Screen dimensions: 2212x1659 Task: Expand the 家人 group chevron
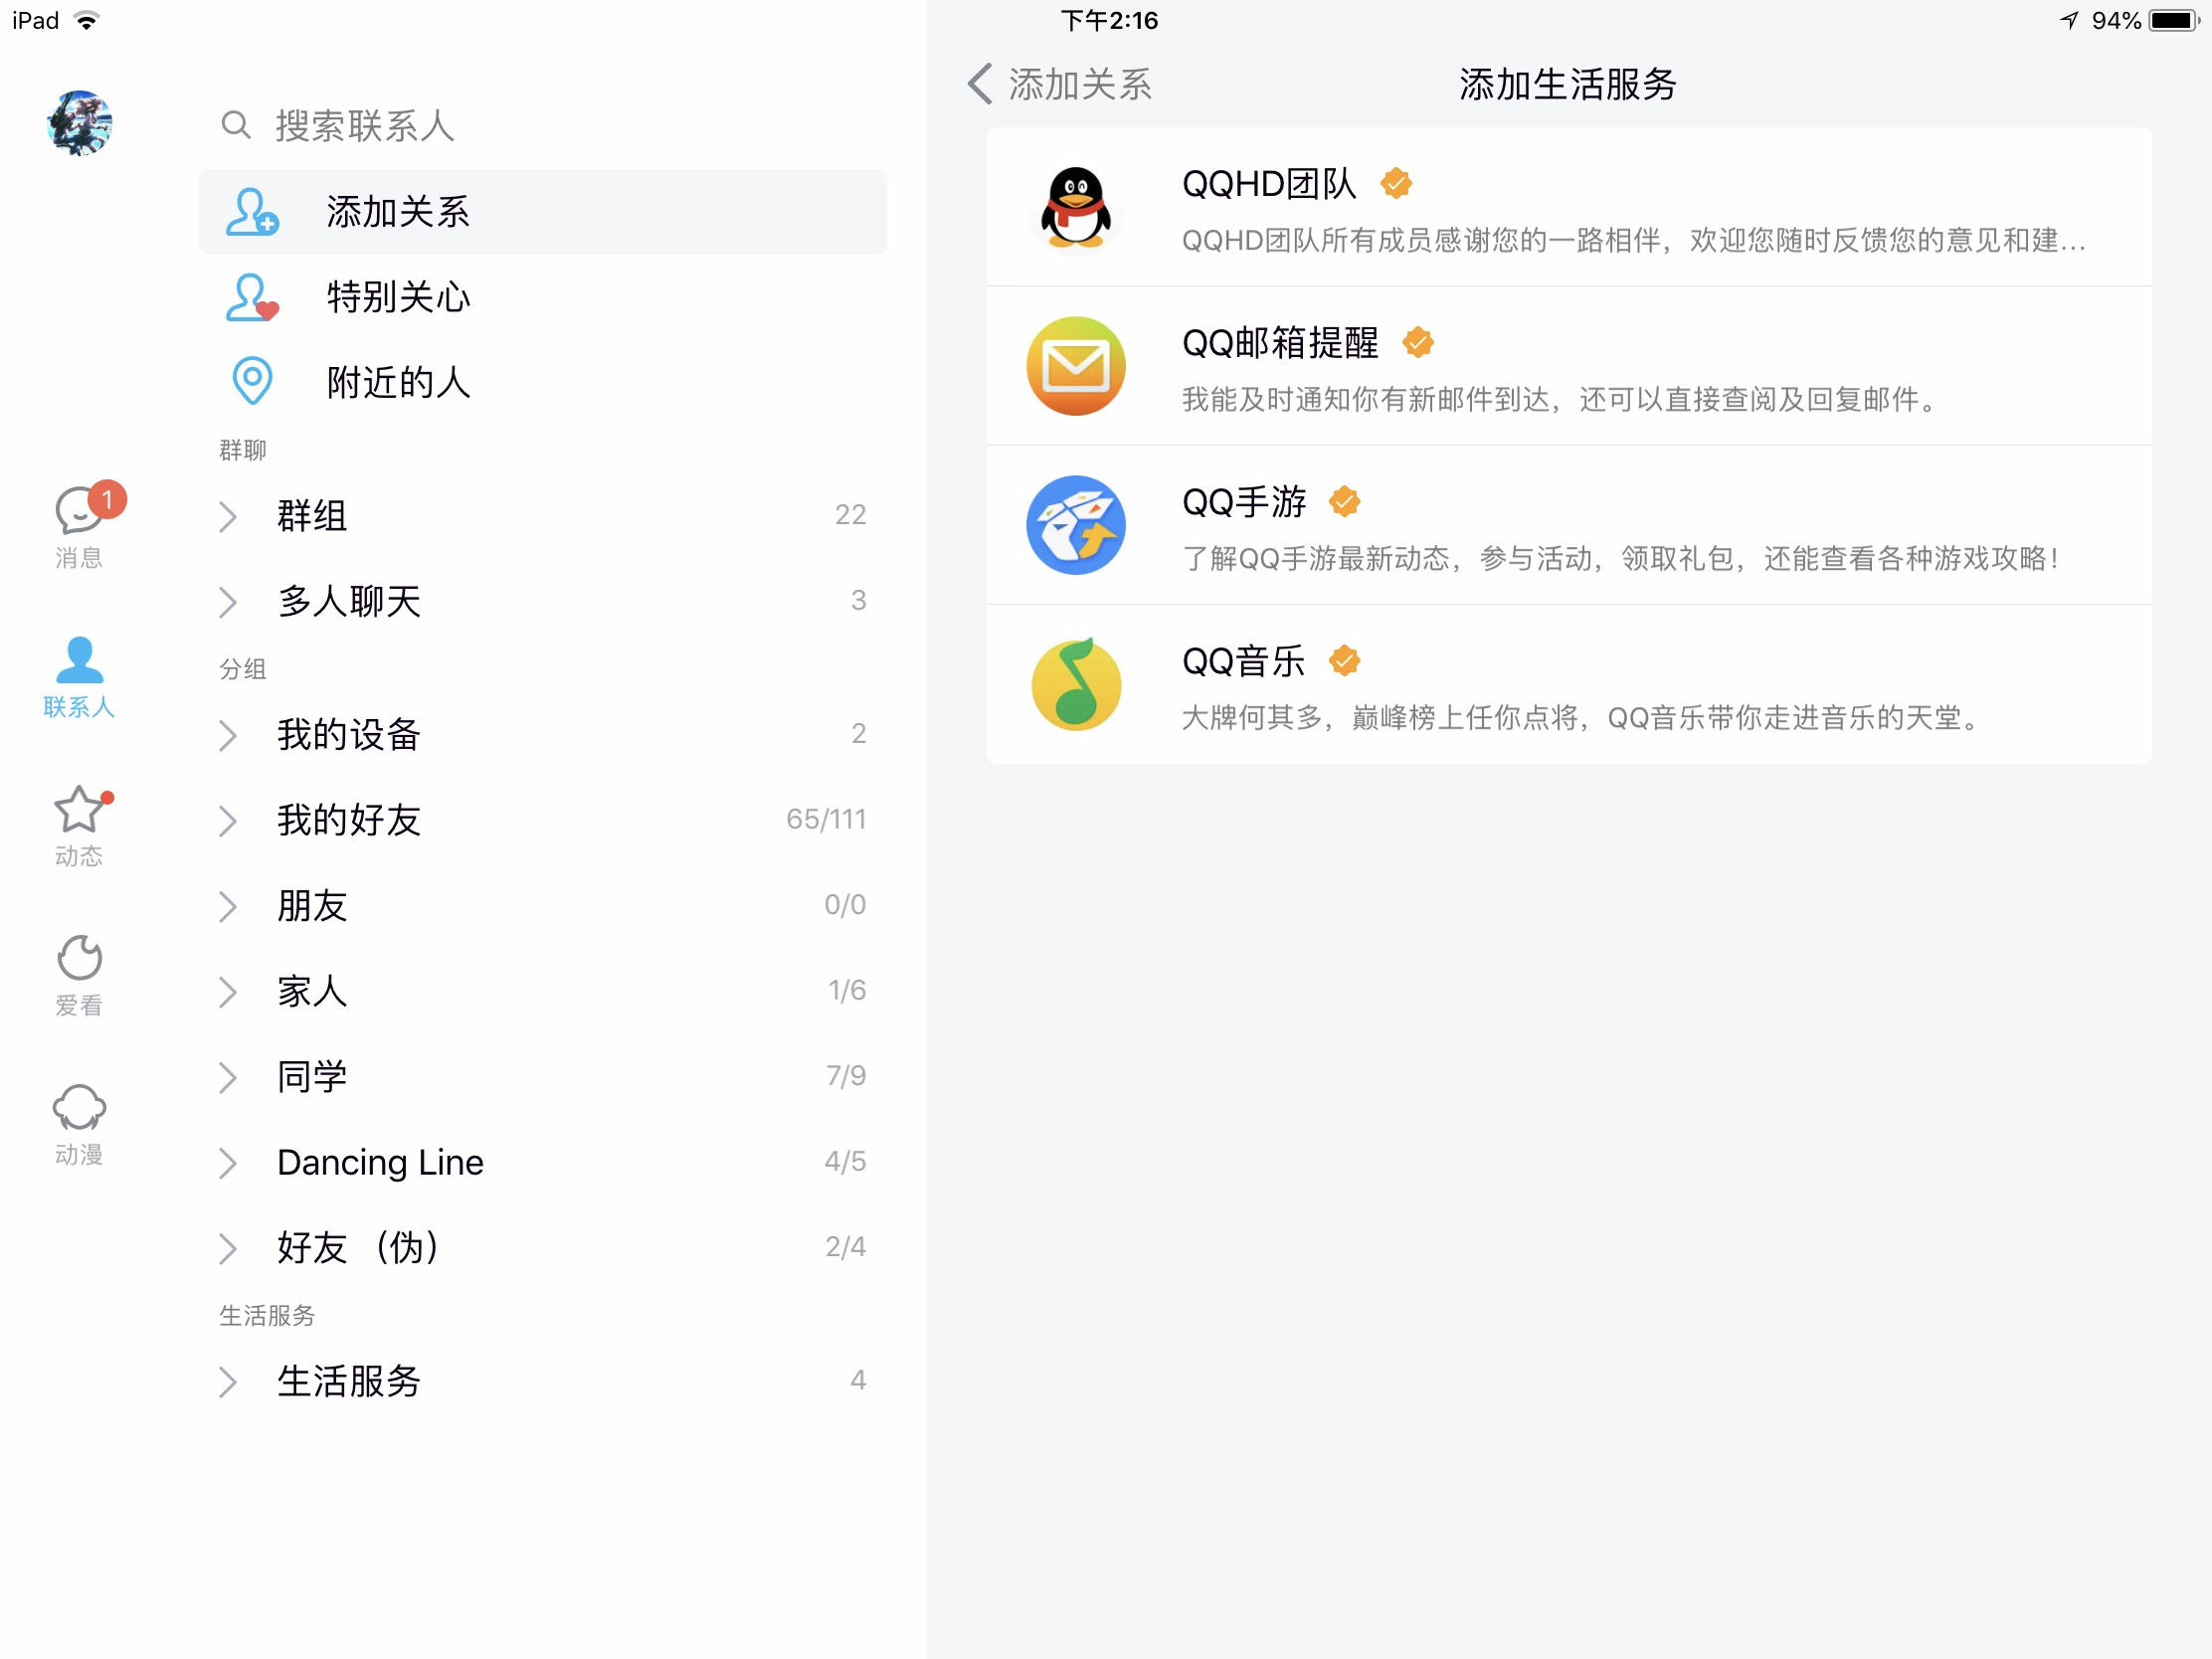[x=228, y=992]
